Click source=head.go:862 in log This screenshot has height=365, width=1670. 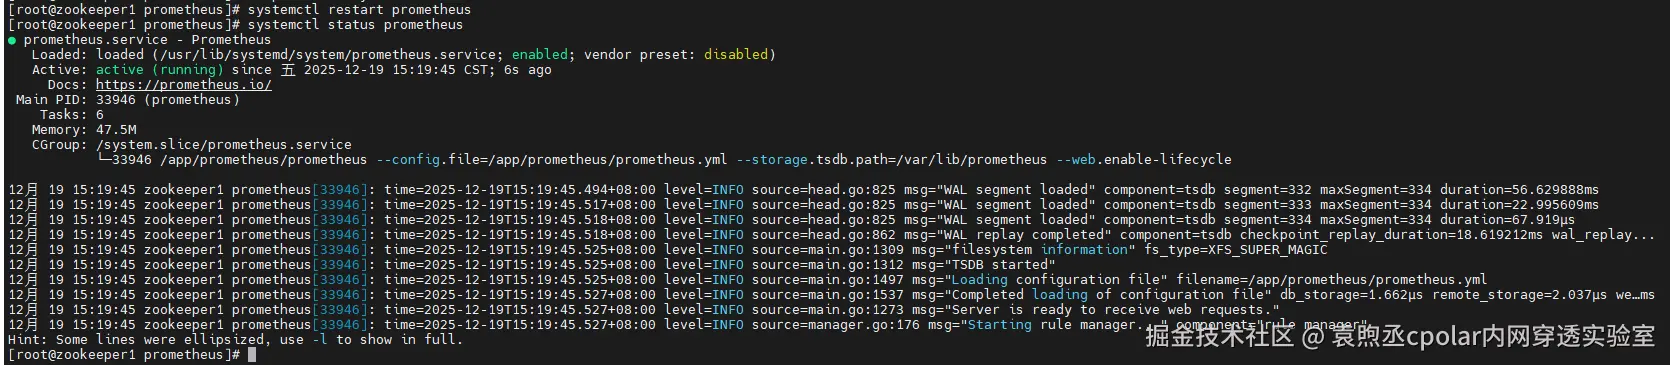pyautogui.click(x=824, y=235)
